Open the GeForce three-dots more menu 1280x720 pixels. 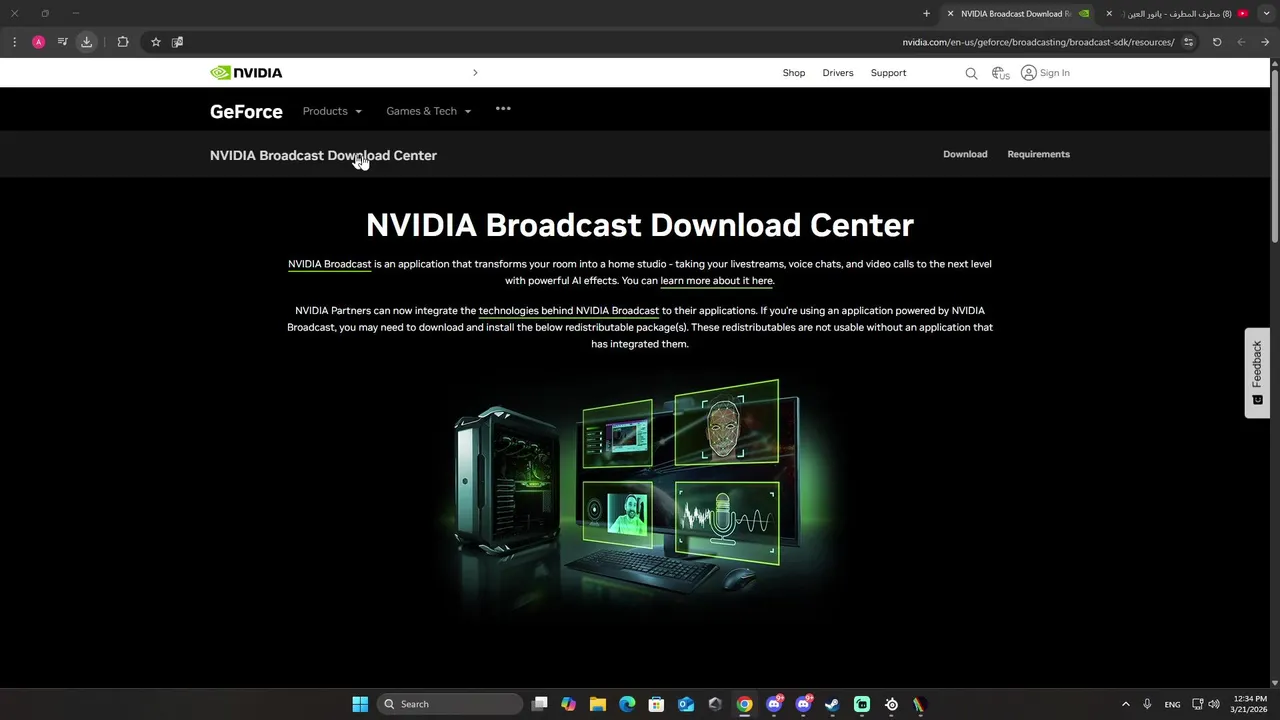[503, 109]
